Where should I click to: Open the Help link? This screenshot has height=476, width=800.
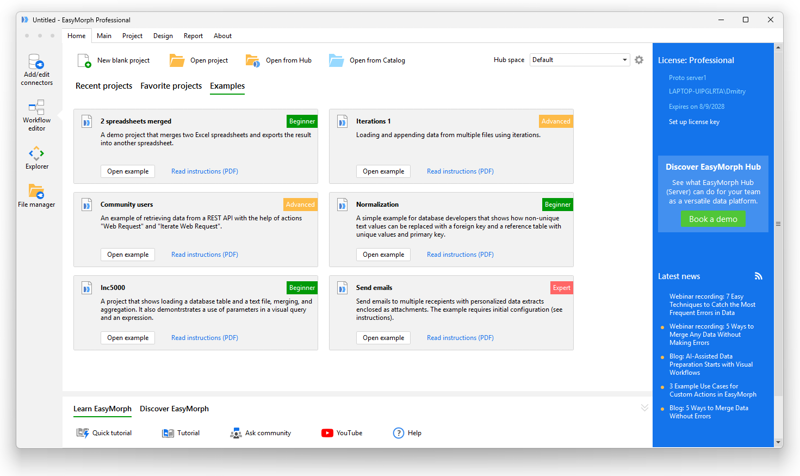[407, 433]
